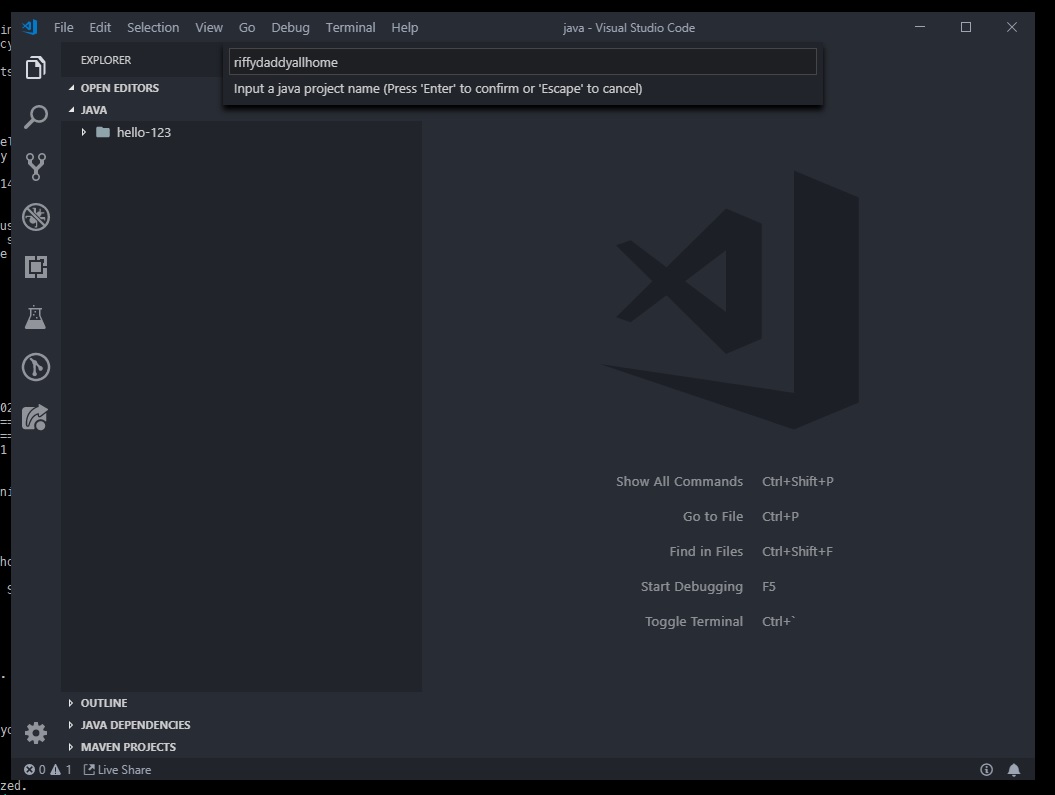Click the Go to File hint text
1055x795 pixels.
coord(713,517)
